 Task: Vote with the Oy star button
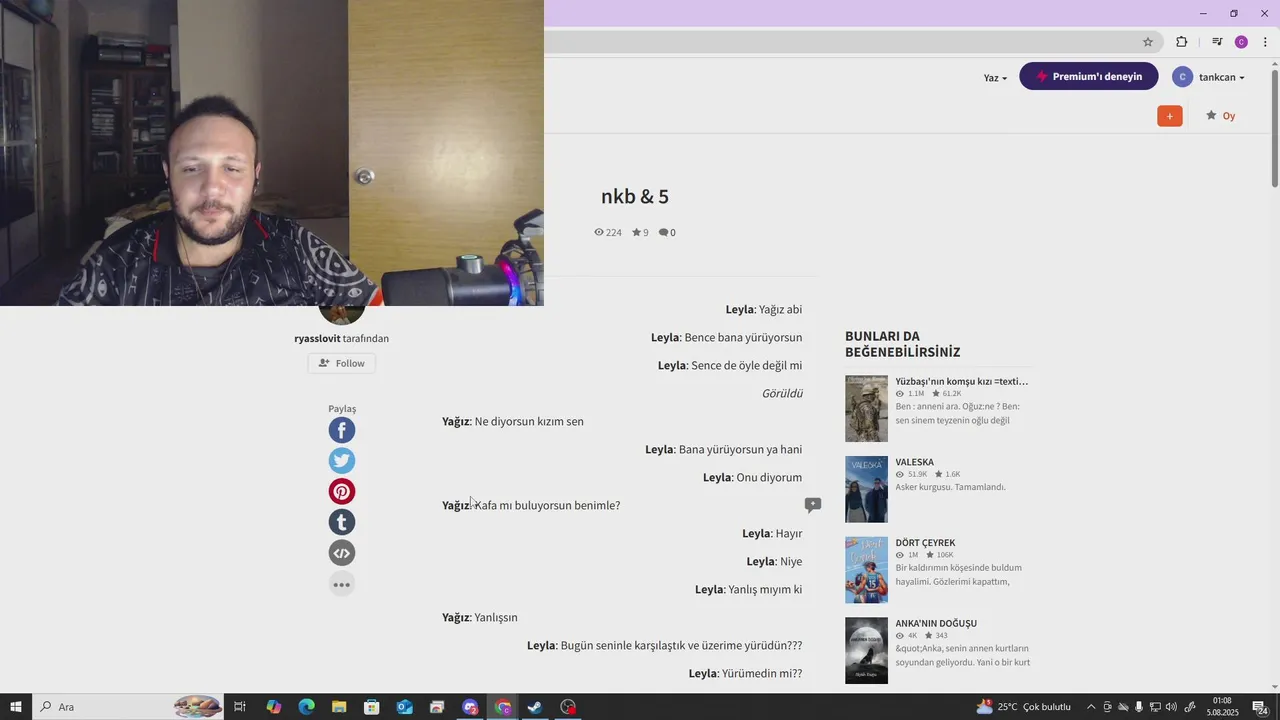(1221, 116)
